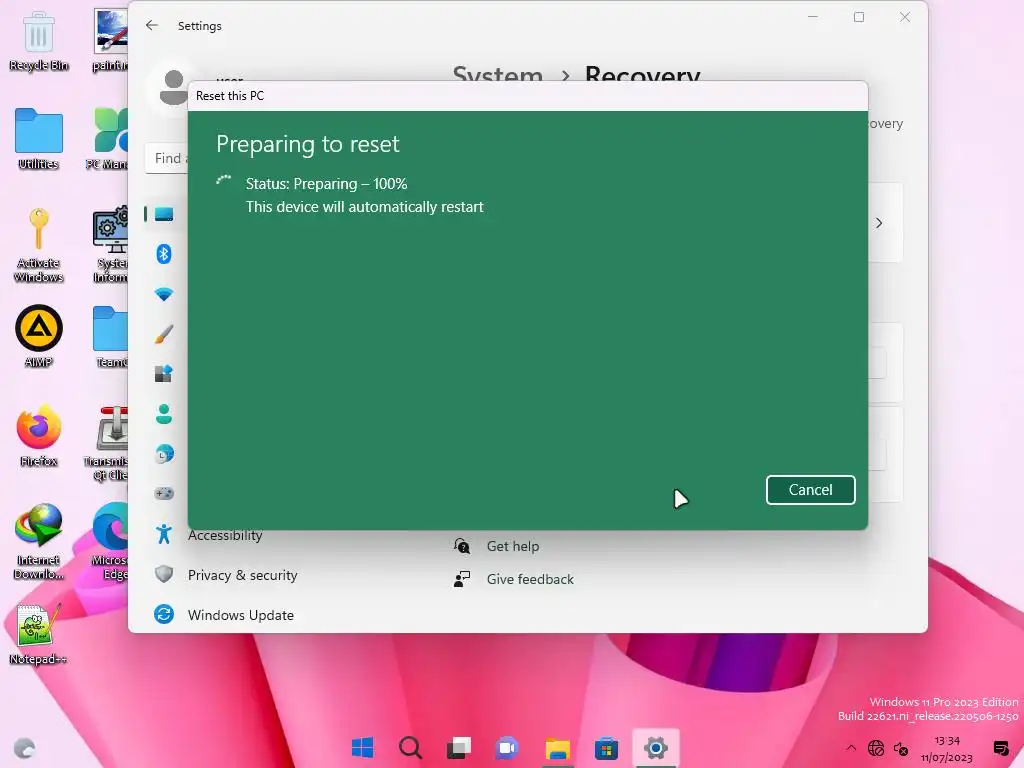Open Gaming controller icon in sidebar
This screenshot has width=1024, height=768.
coord(164,493)
